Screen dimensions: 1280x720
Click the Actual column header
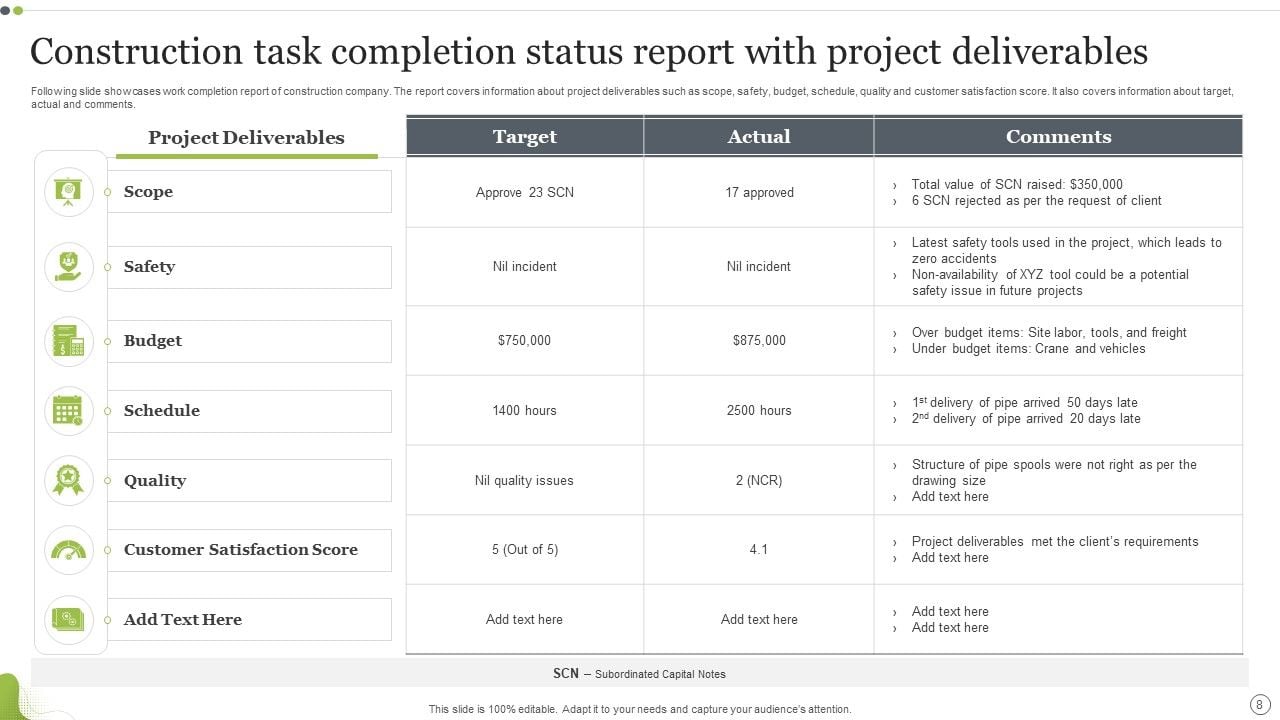(x=759, y=136)
